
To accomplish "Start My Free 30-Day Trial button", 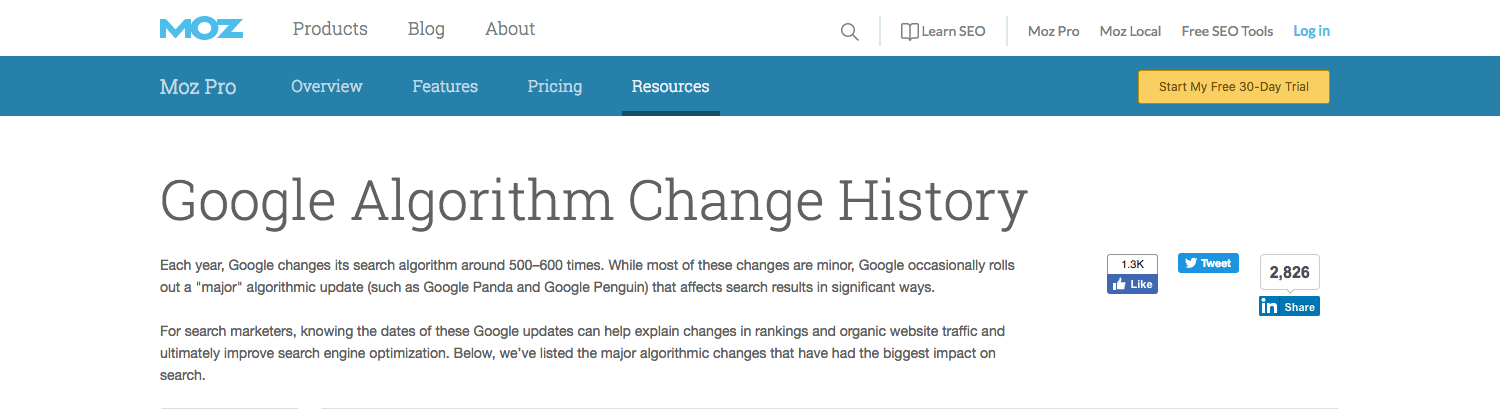I will 1234,87.
